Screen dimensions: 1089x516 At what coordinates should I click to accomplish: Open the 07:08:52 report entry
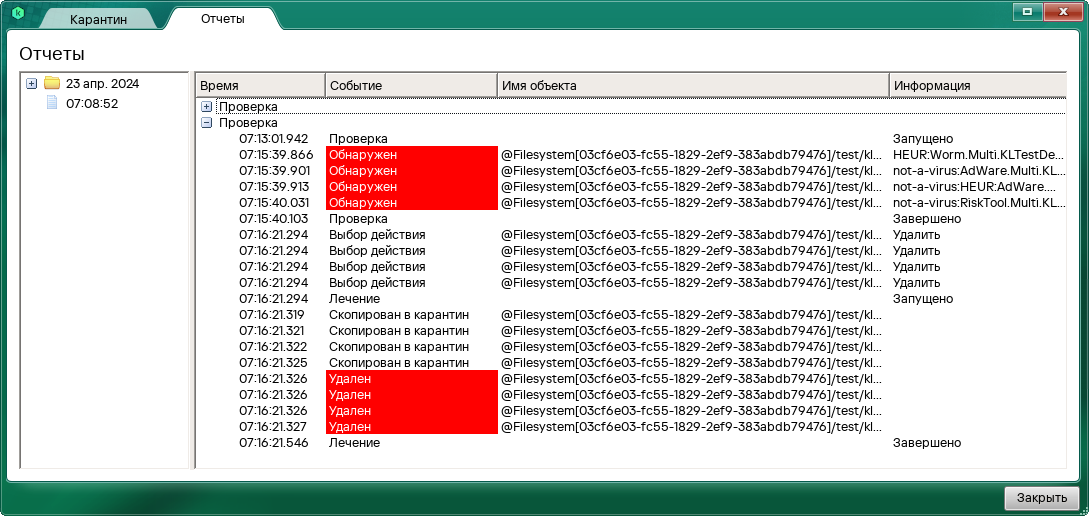[x=92, y=103]
